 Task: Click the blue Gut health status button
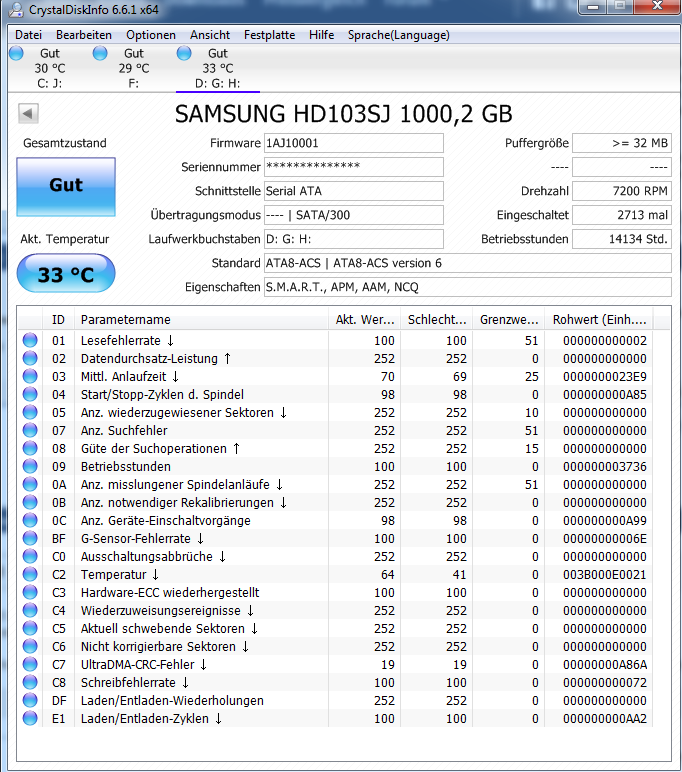[x=66, y=187]
